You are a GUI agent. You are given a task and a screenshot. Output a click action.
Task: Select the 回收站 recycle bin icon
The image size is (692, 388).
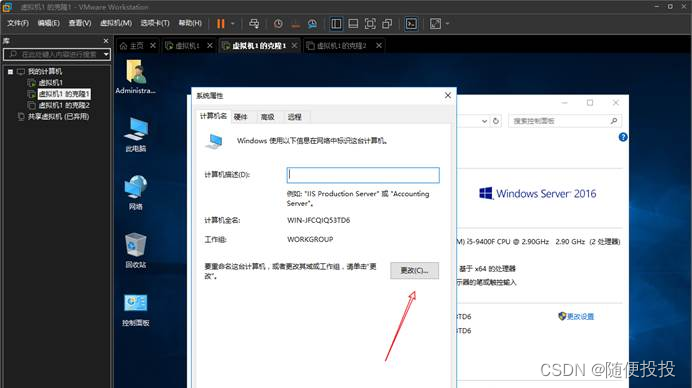coord(135,251)
